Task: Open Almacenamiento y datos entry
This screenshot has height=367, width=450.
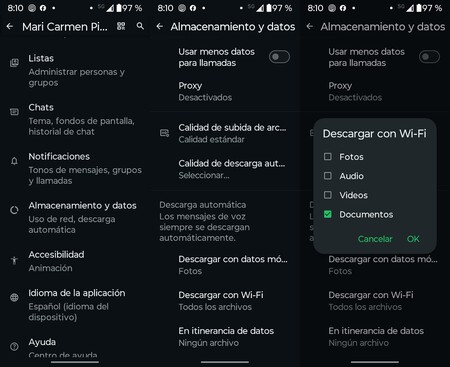Action: [75, 217]
